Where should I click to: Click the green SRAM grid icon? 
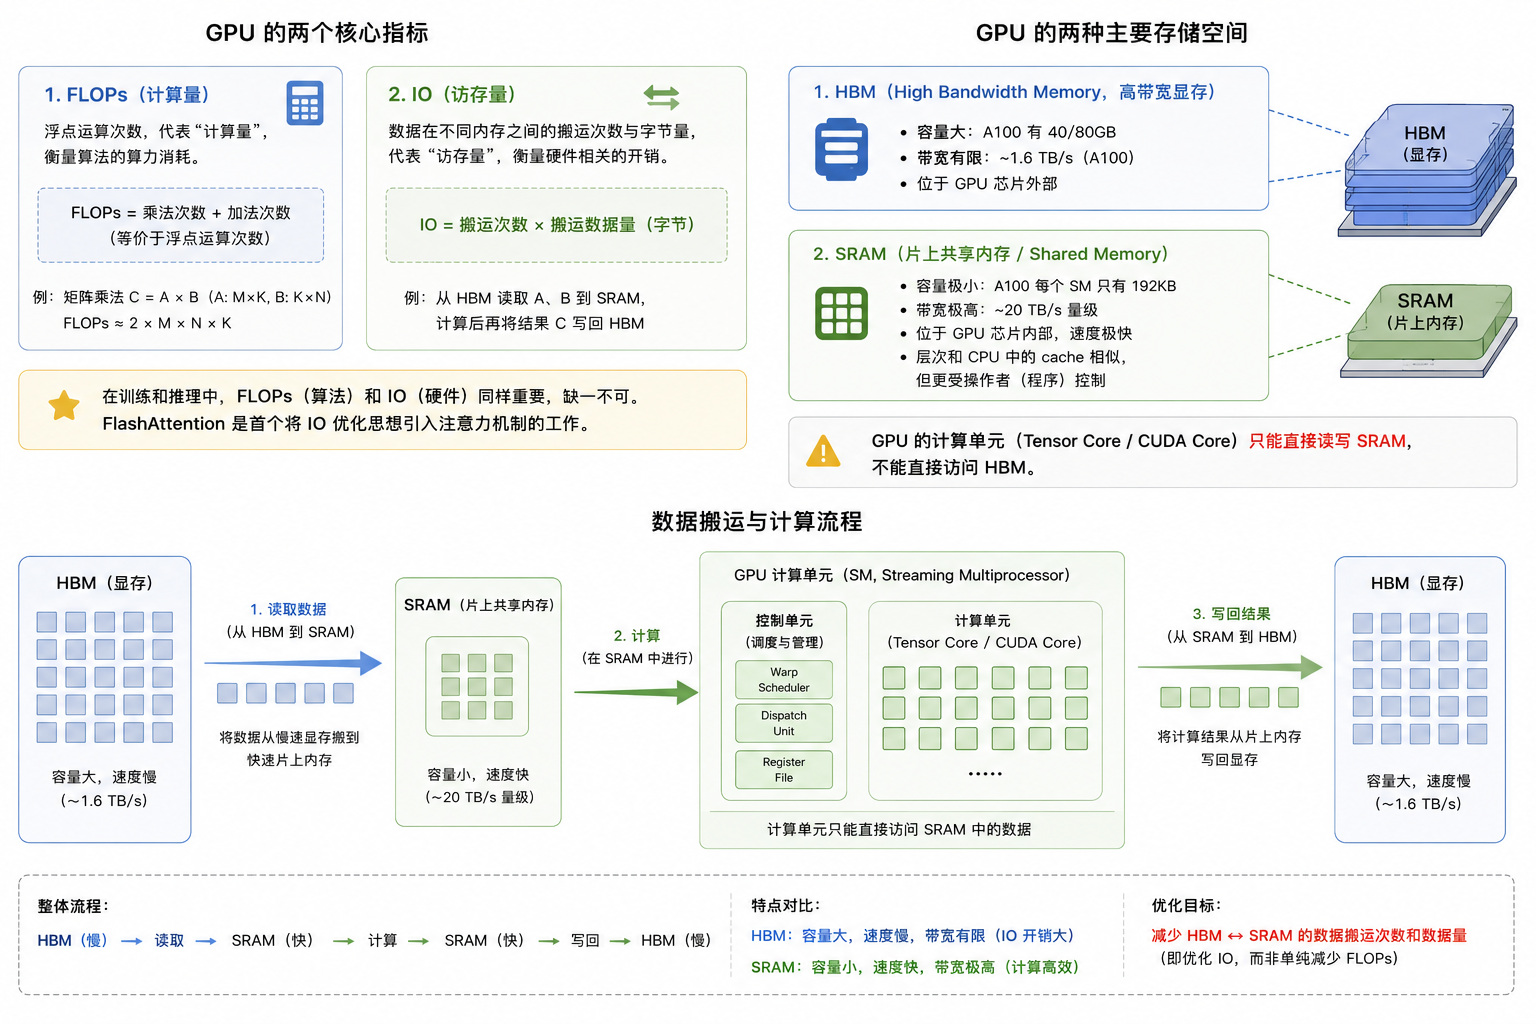(x=841, y=313)
